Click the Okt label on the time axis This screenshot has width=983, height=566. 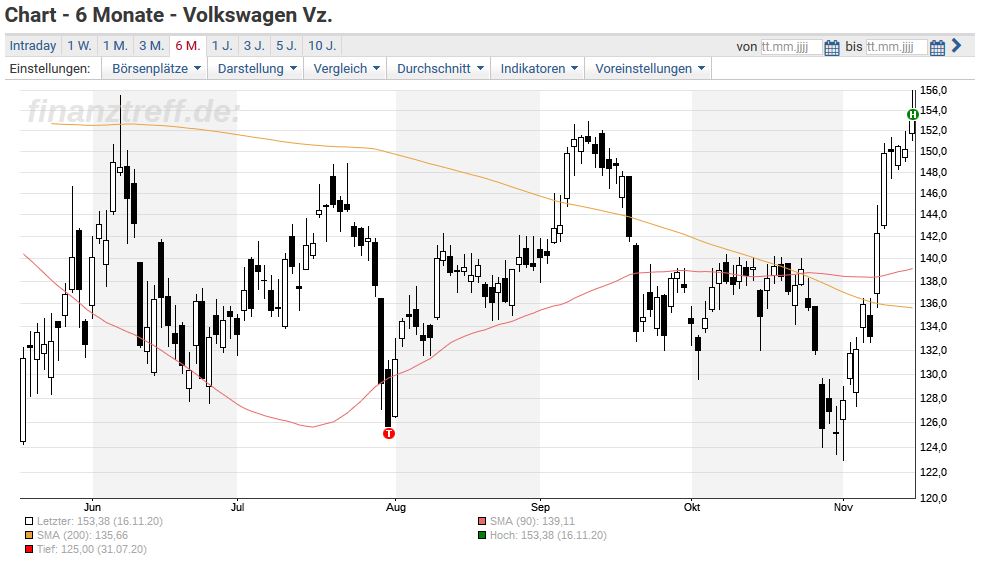pos(691,507)
